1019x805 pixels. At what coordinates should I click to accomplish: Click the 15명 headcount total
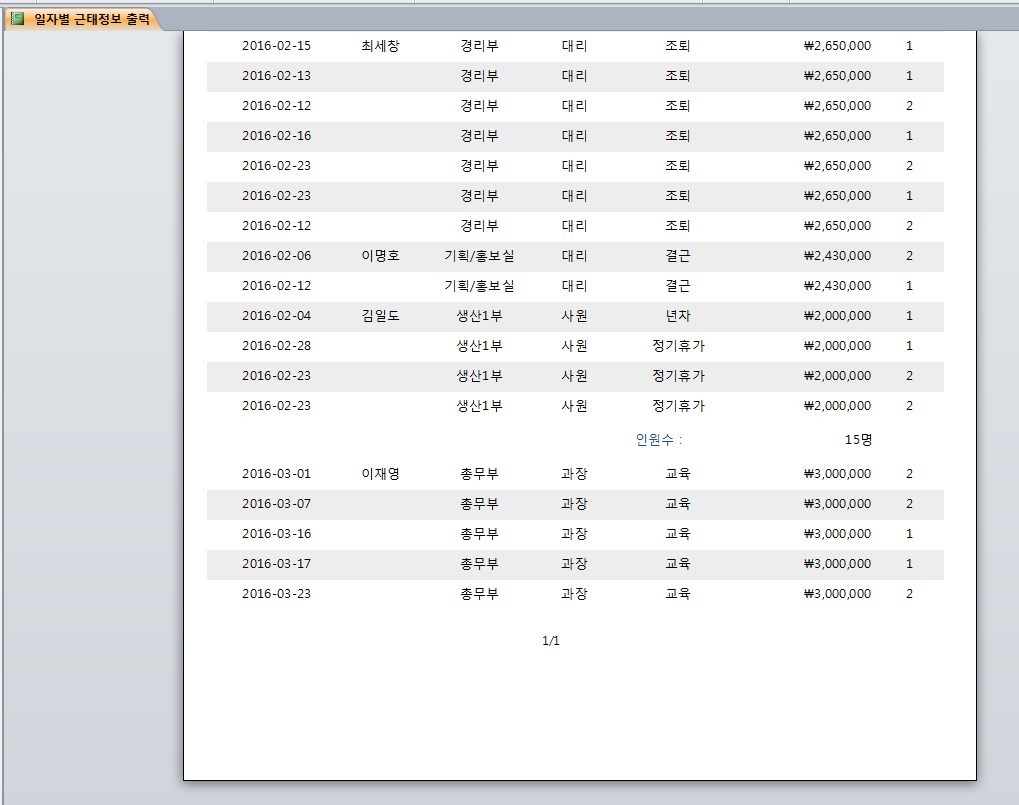(858, 439)
